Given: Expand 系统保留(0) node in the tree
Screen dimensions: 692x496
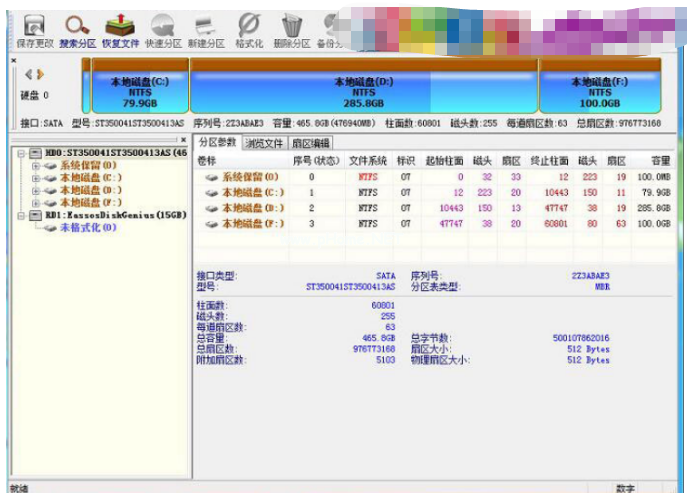Looking at the screenshot, I should click(36, 165).
